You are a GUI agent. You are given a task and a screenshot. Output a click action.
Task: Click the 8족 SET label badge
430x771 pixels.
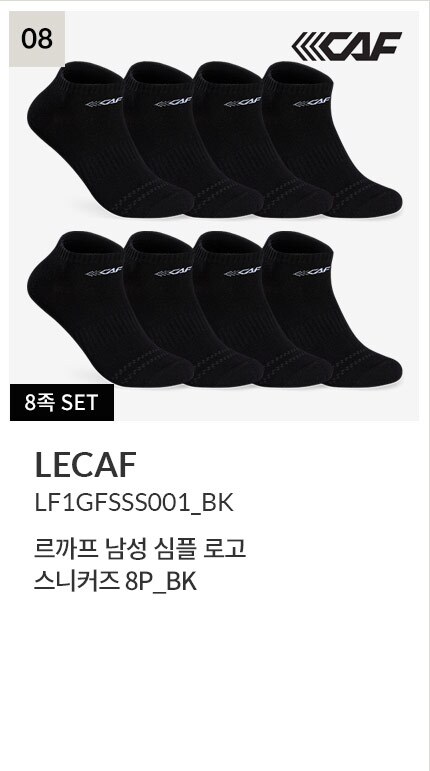[62, 403]
